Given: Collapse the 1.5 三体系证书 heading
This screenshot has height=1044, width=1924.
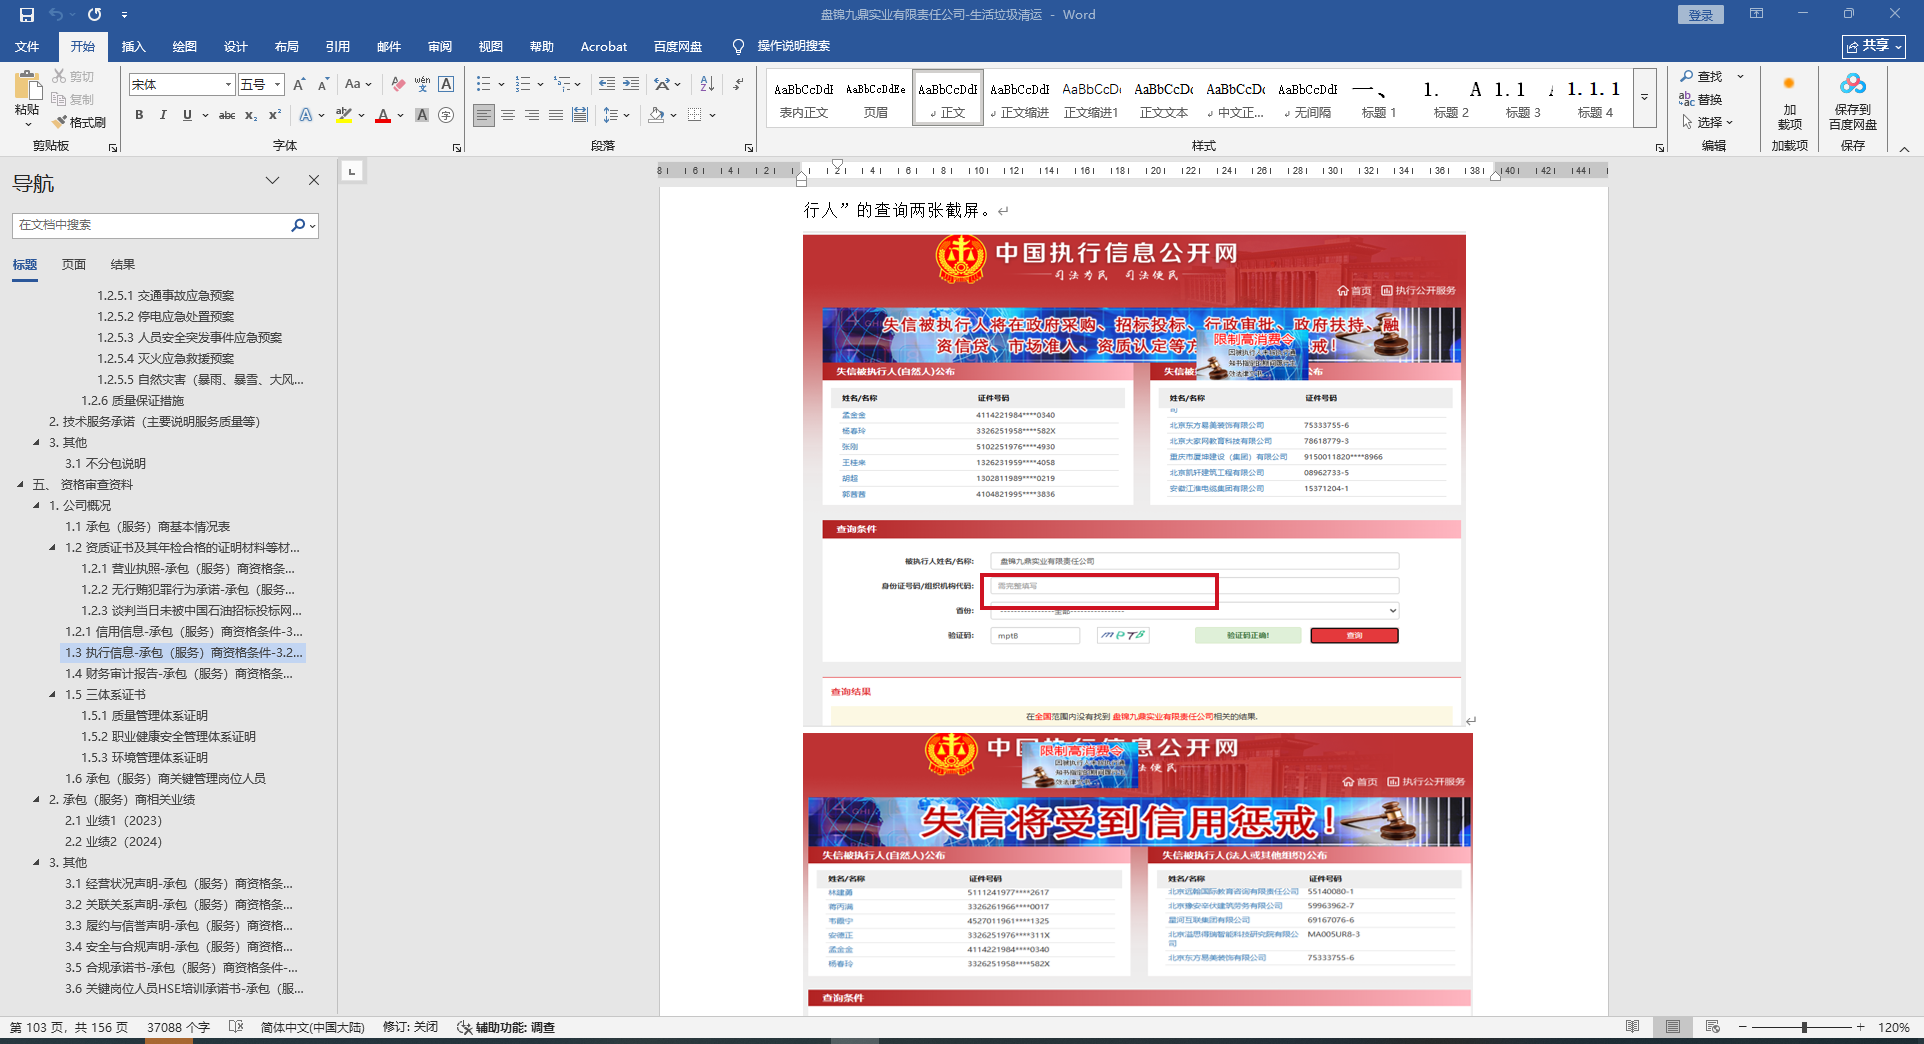Looking at the screenshot, I should coord(53,695).
